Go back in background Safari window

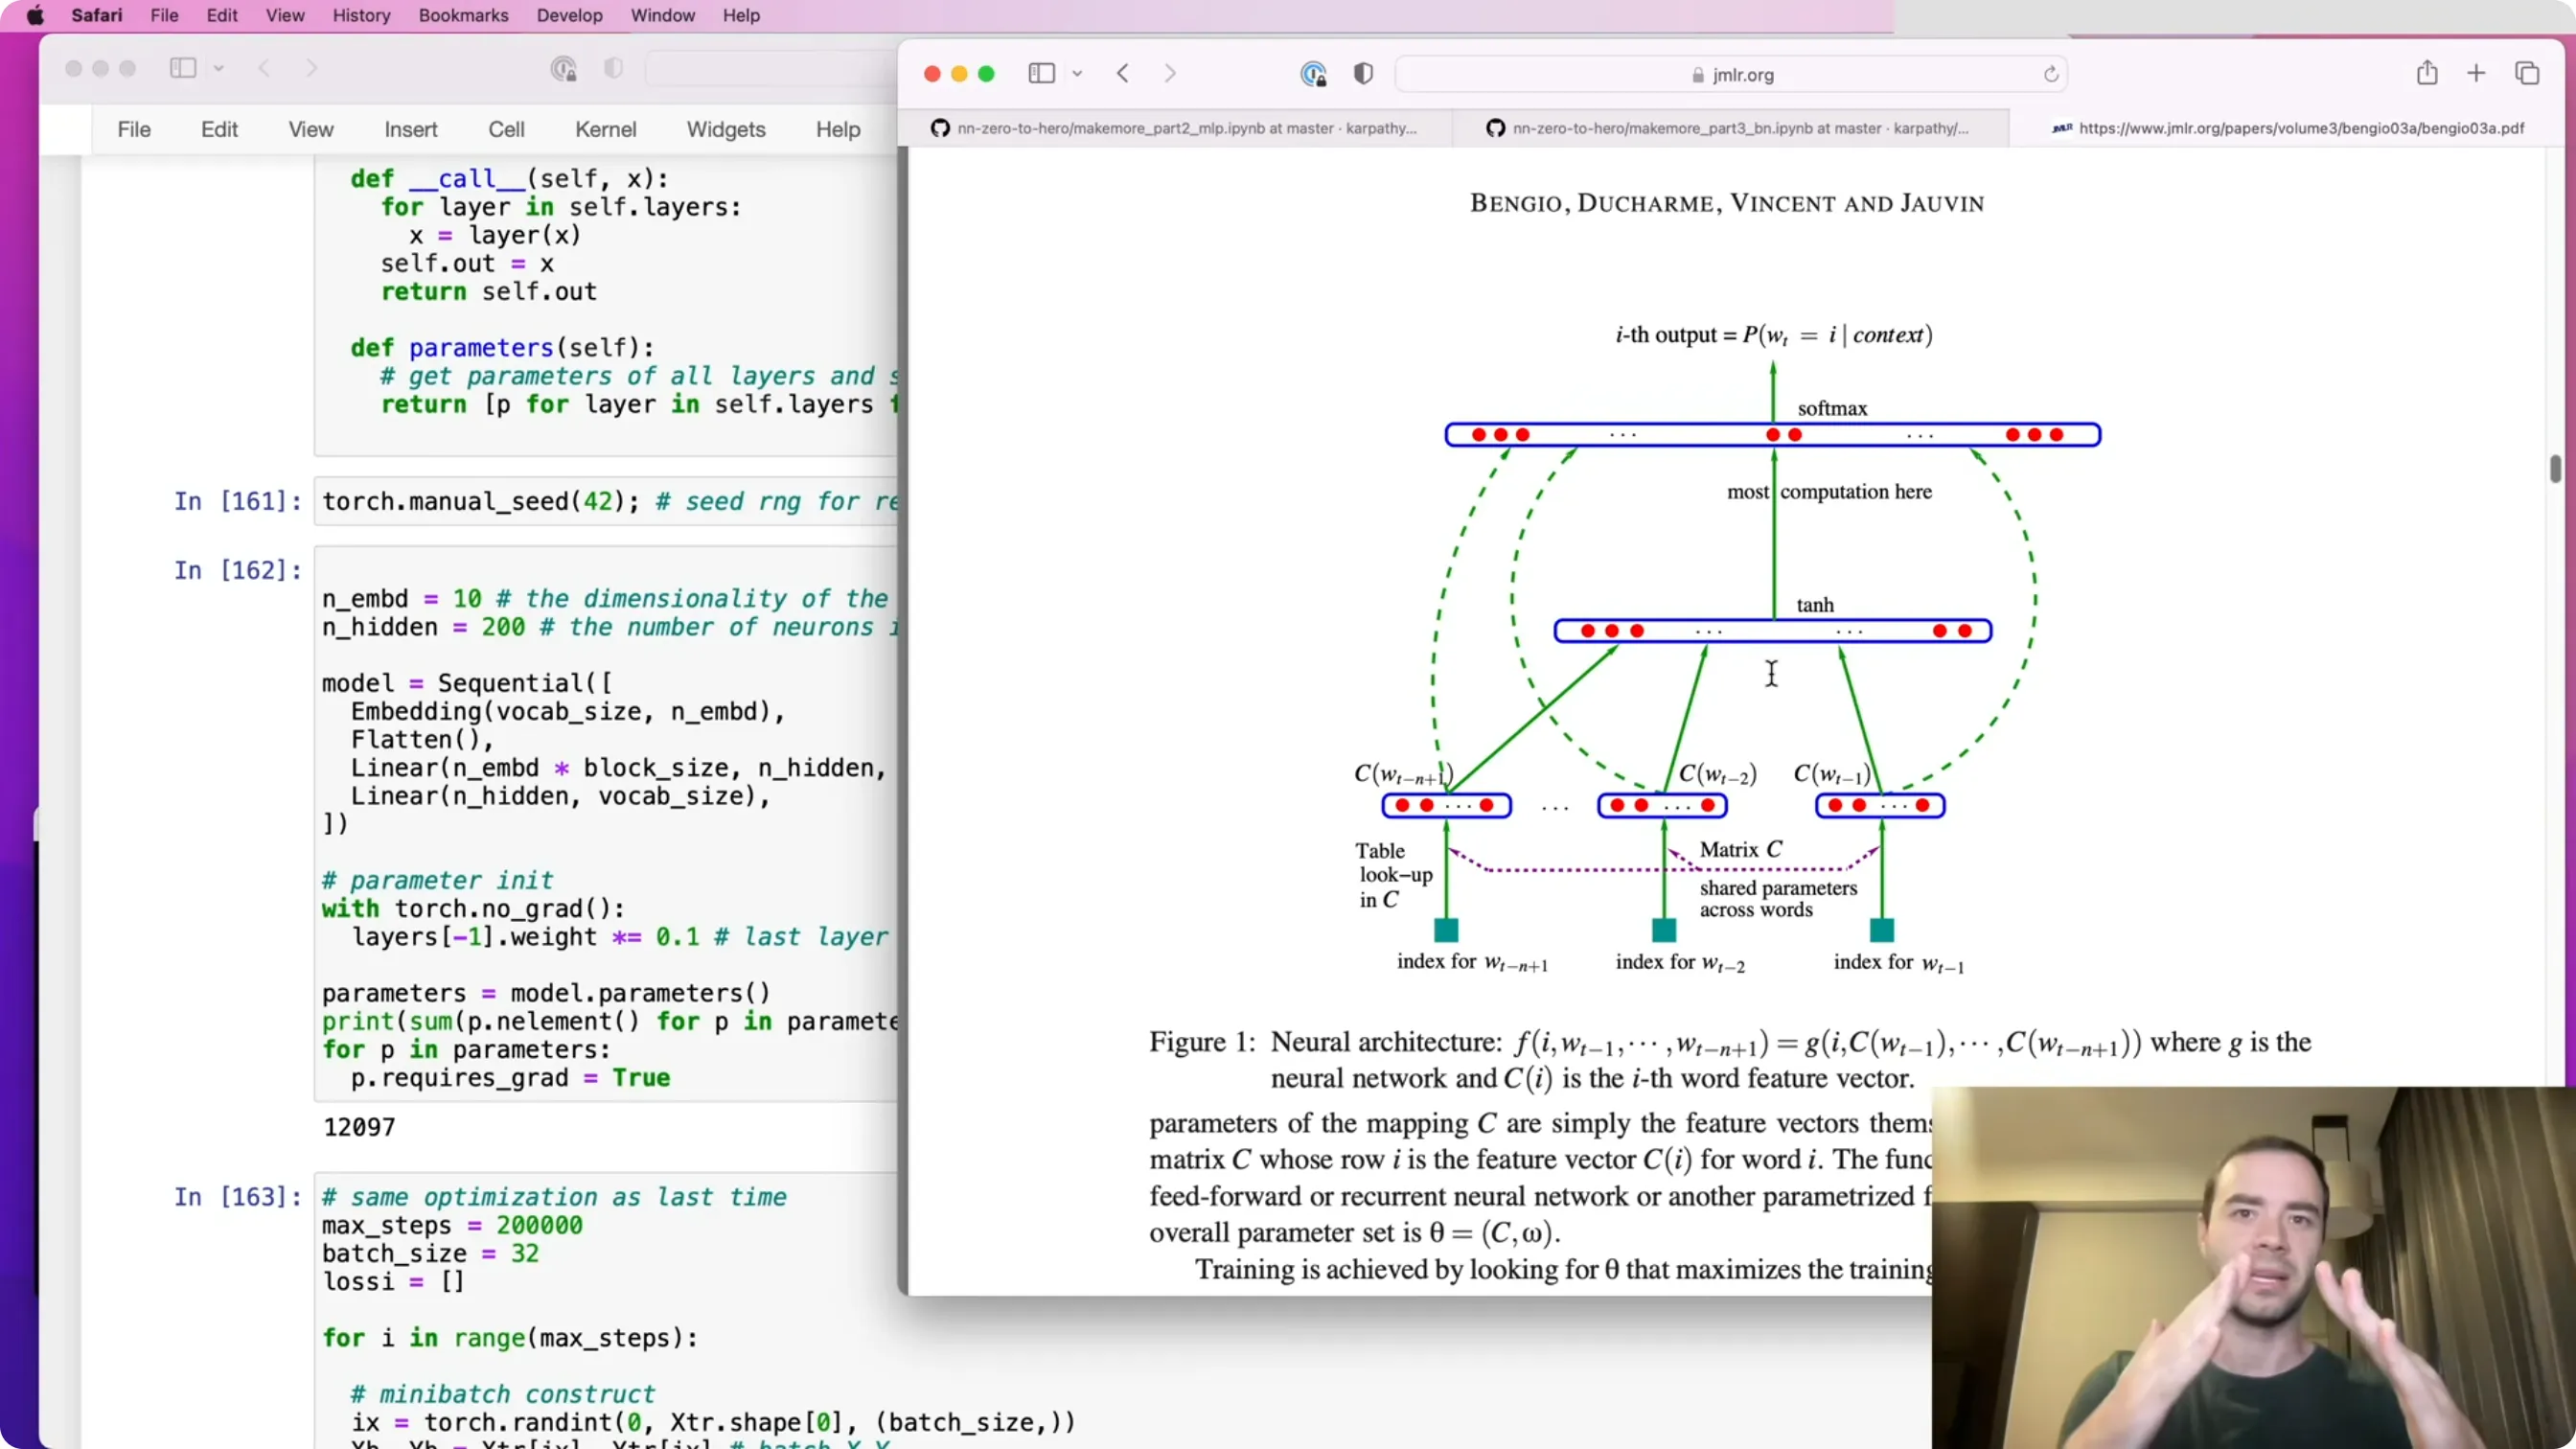pos(264,68)
